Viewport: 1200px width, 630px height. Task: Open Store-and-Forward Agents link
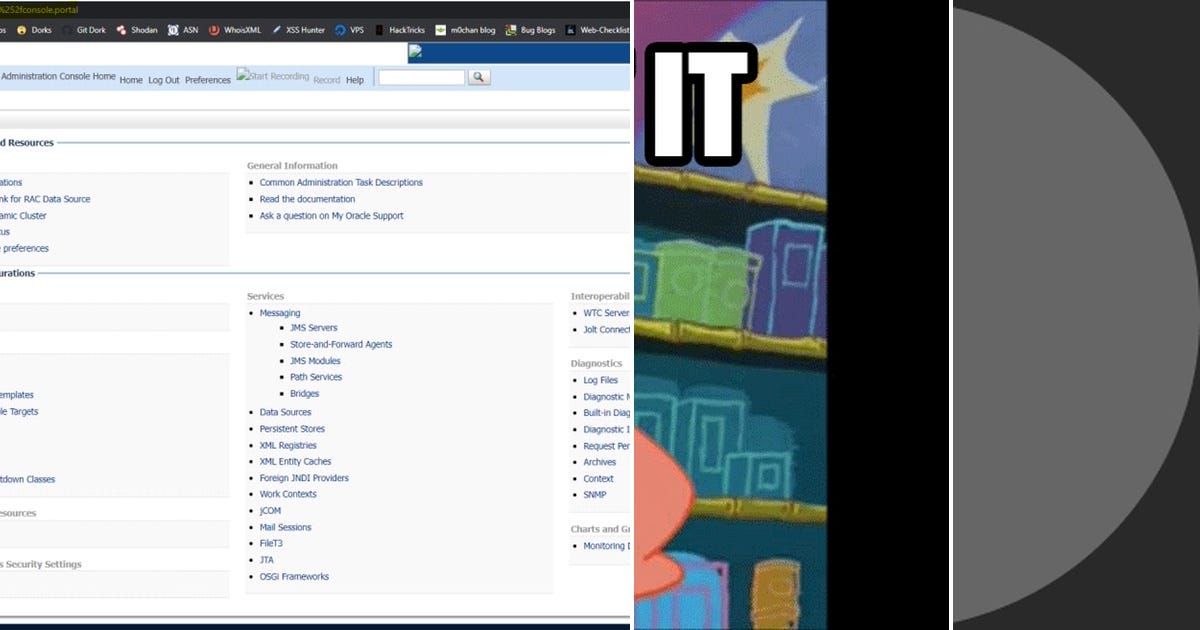coord(341,344)
